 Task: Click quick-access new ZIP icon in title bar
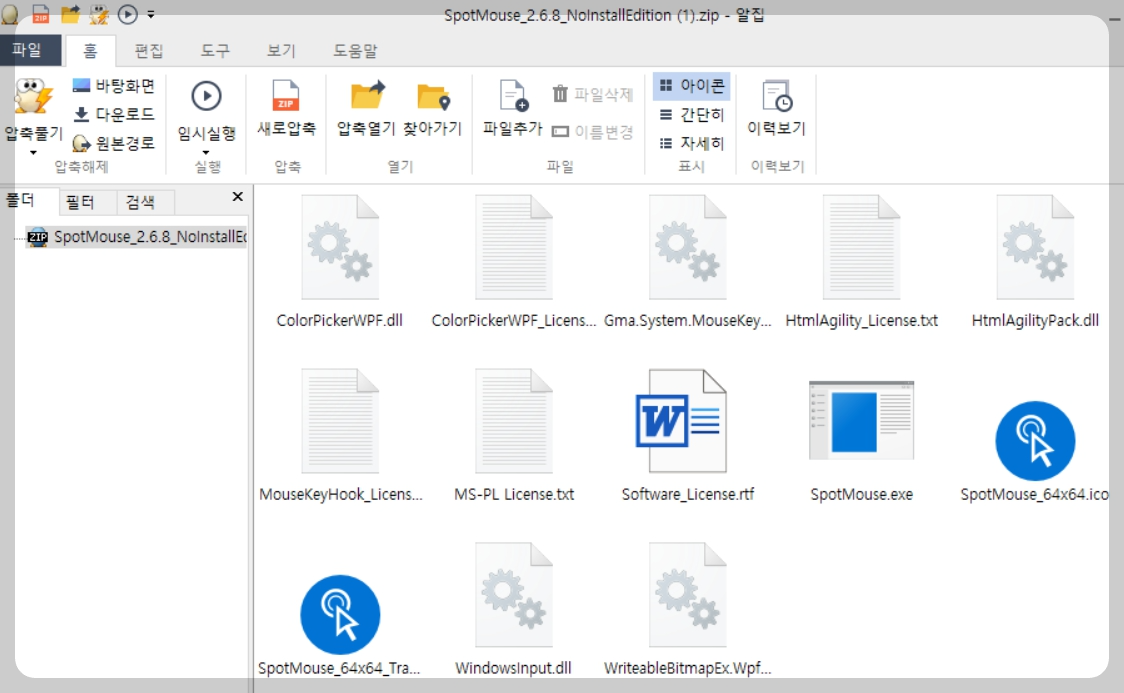coord(41,14)
